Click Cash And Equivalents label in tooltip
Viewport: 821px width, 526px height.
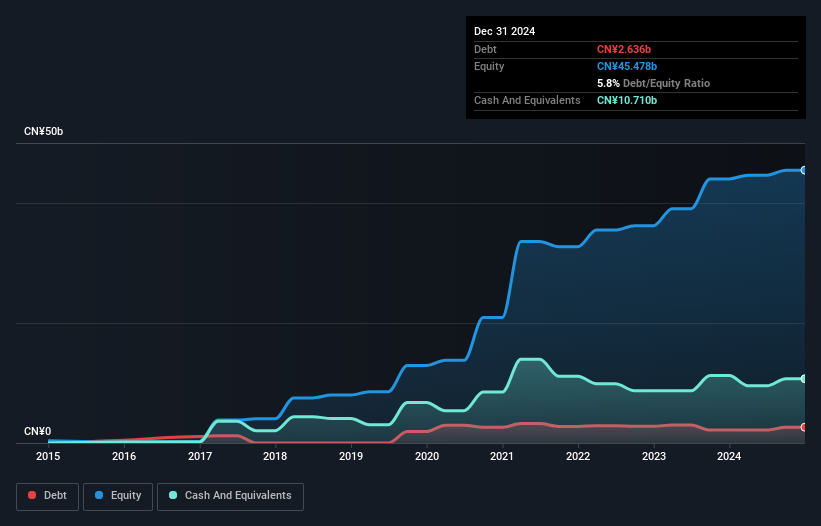527,100
